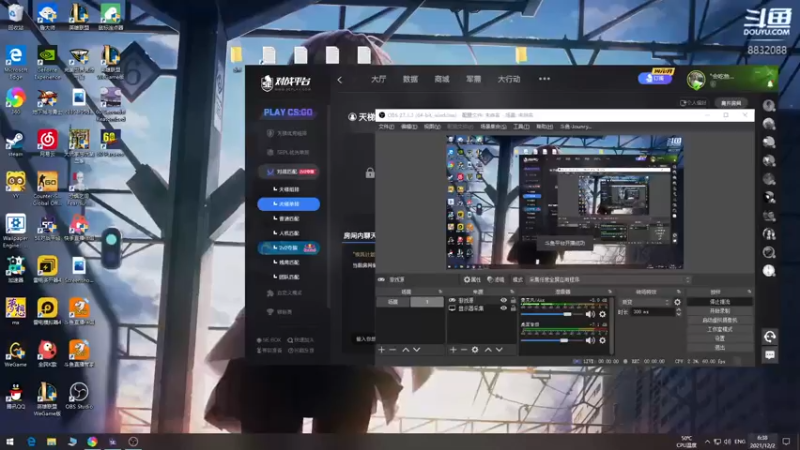Open Recycle Bin on desktop

click(x=15, y=15)
